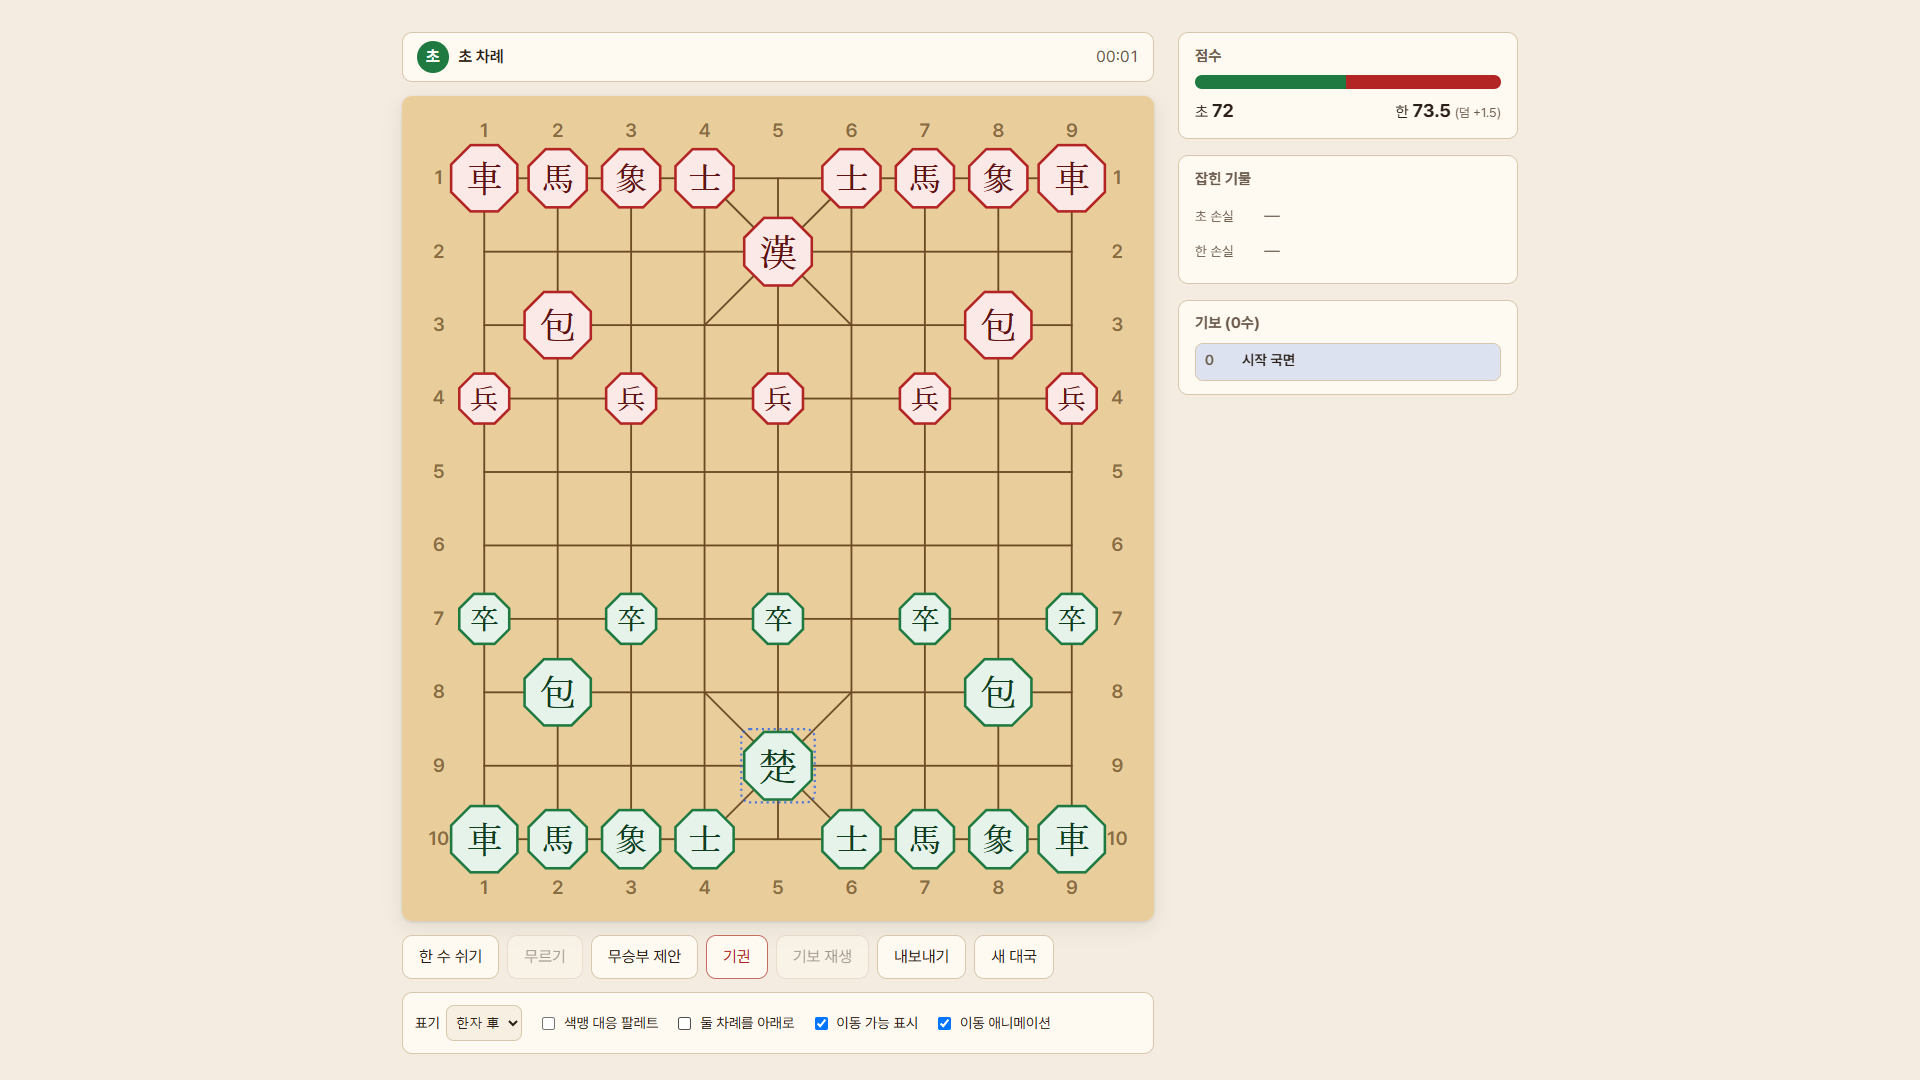Click the 초 72 score value
The image size is (1920, 1080).
[1214, 111]
